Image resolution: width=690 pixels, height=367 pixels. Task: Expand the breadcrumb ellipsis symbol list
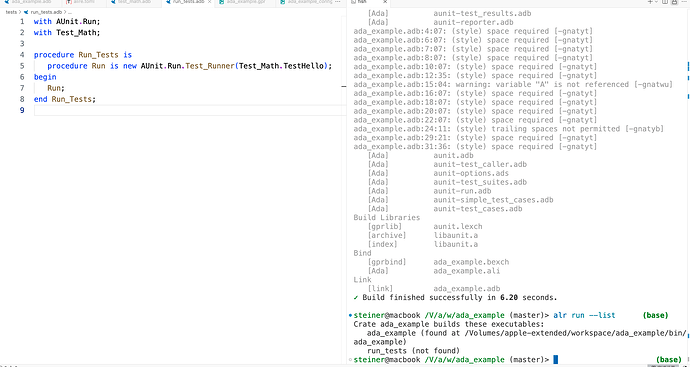[x=70, y=12]
